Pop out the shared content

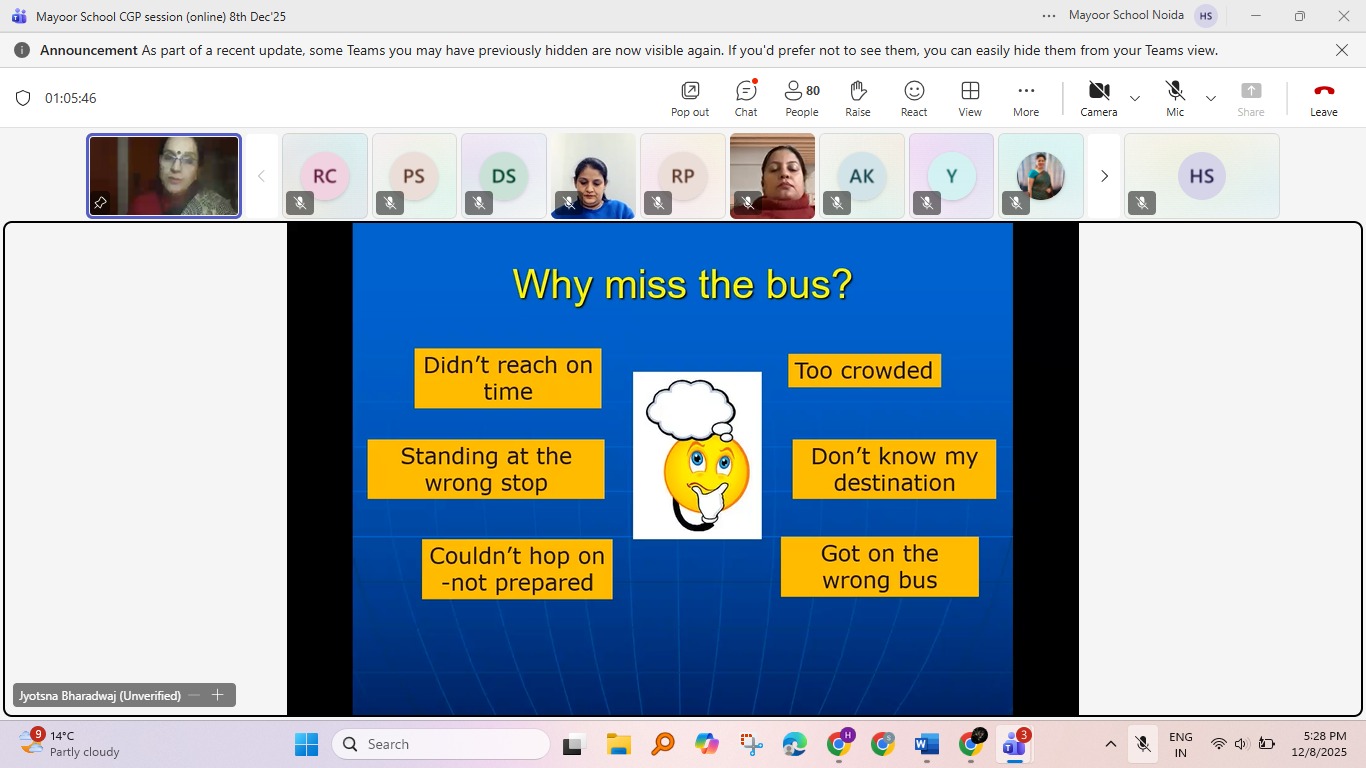tap(689, 98)
